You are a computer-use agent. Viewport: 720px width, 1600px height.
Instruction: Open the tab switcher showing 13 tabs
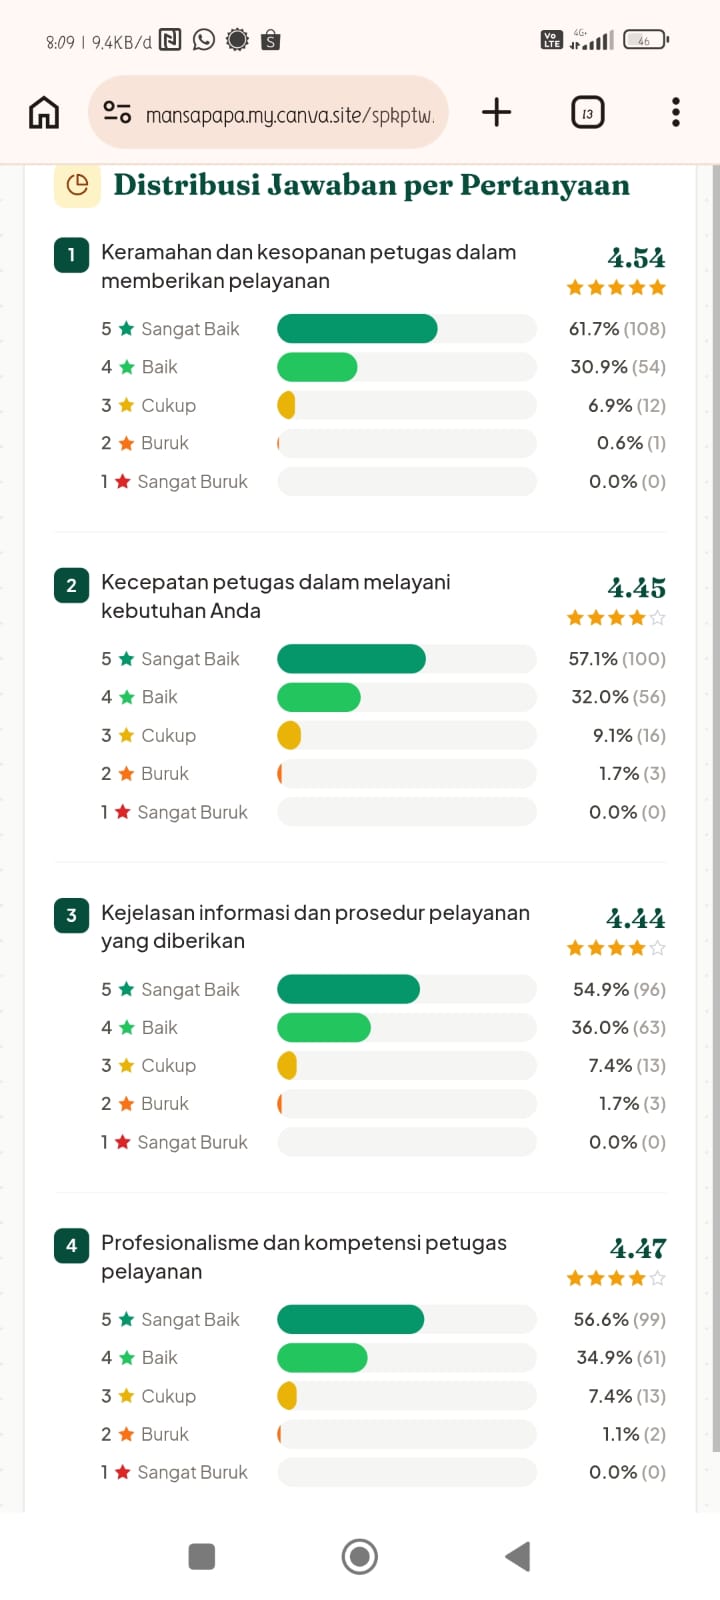pos(587,113)
